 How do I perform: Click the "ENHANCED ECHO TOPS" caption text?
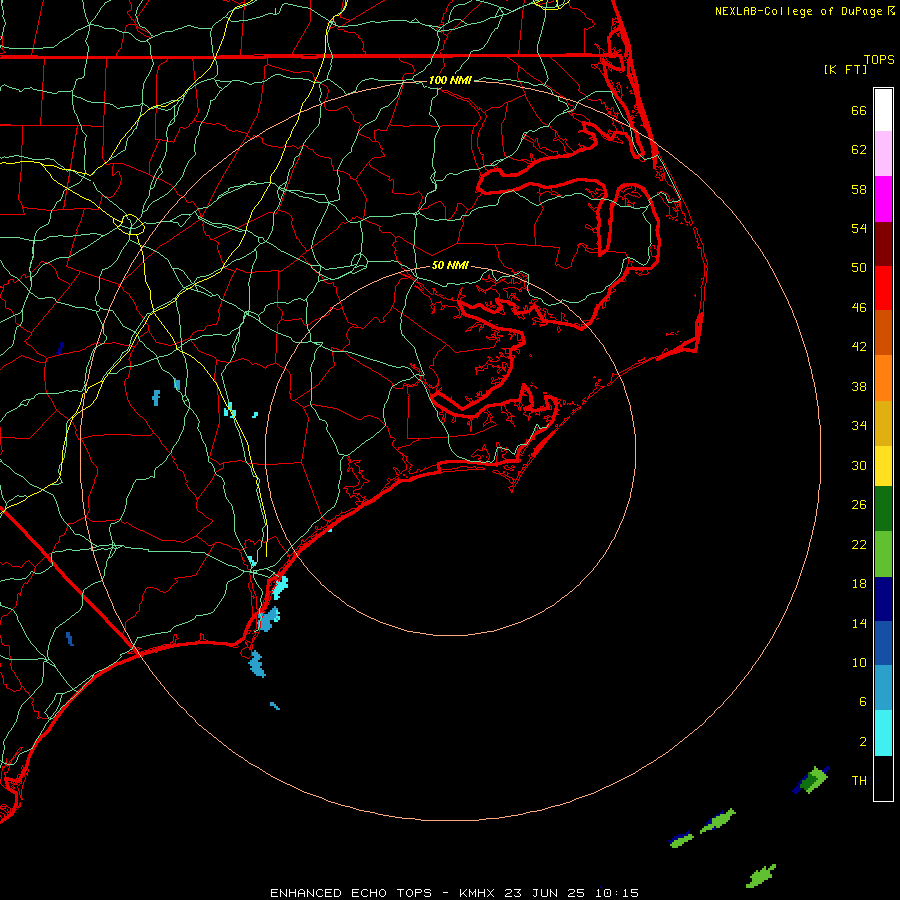point(351,893)
